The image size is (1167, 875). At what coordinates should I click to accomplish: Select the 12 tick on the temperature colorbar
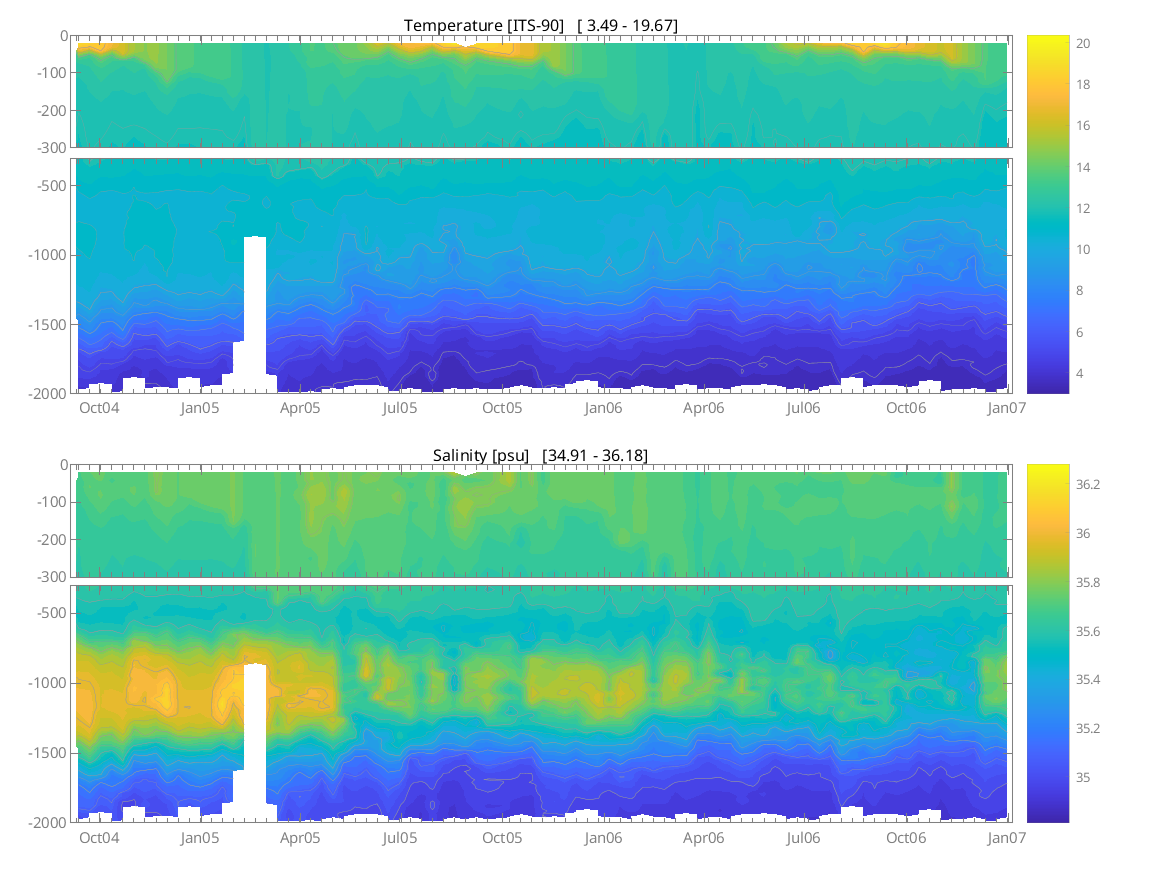pos(1048,208)
